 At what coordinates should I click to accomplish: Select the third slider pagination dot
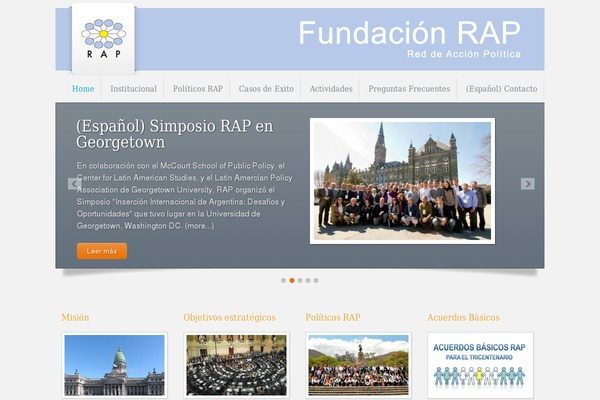pos(300,281)
